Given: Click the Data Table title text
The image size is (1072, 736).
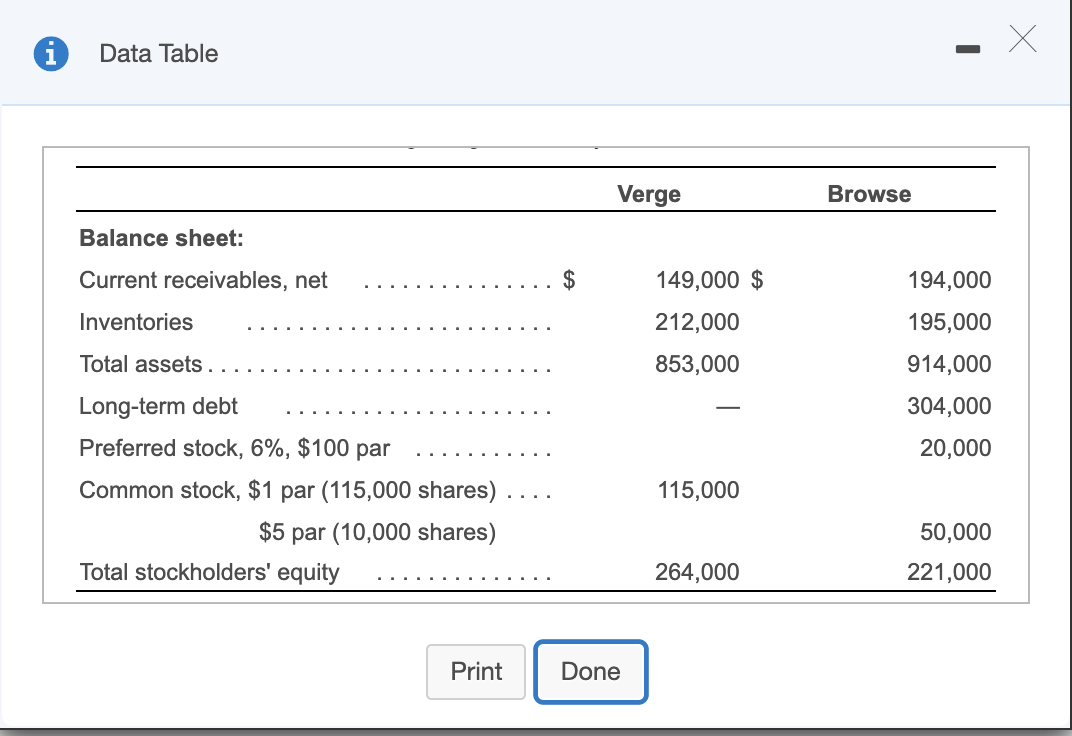Looking at the screenshot, I should click(x=157, y=54).
